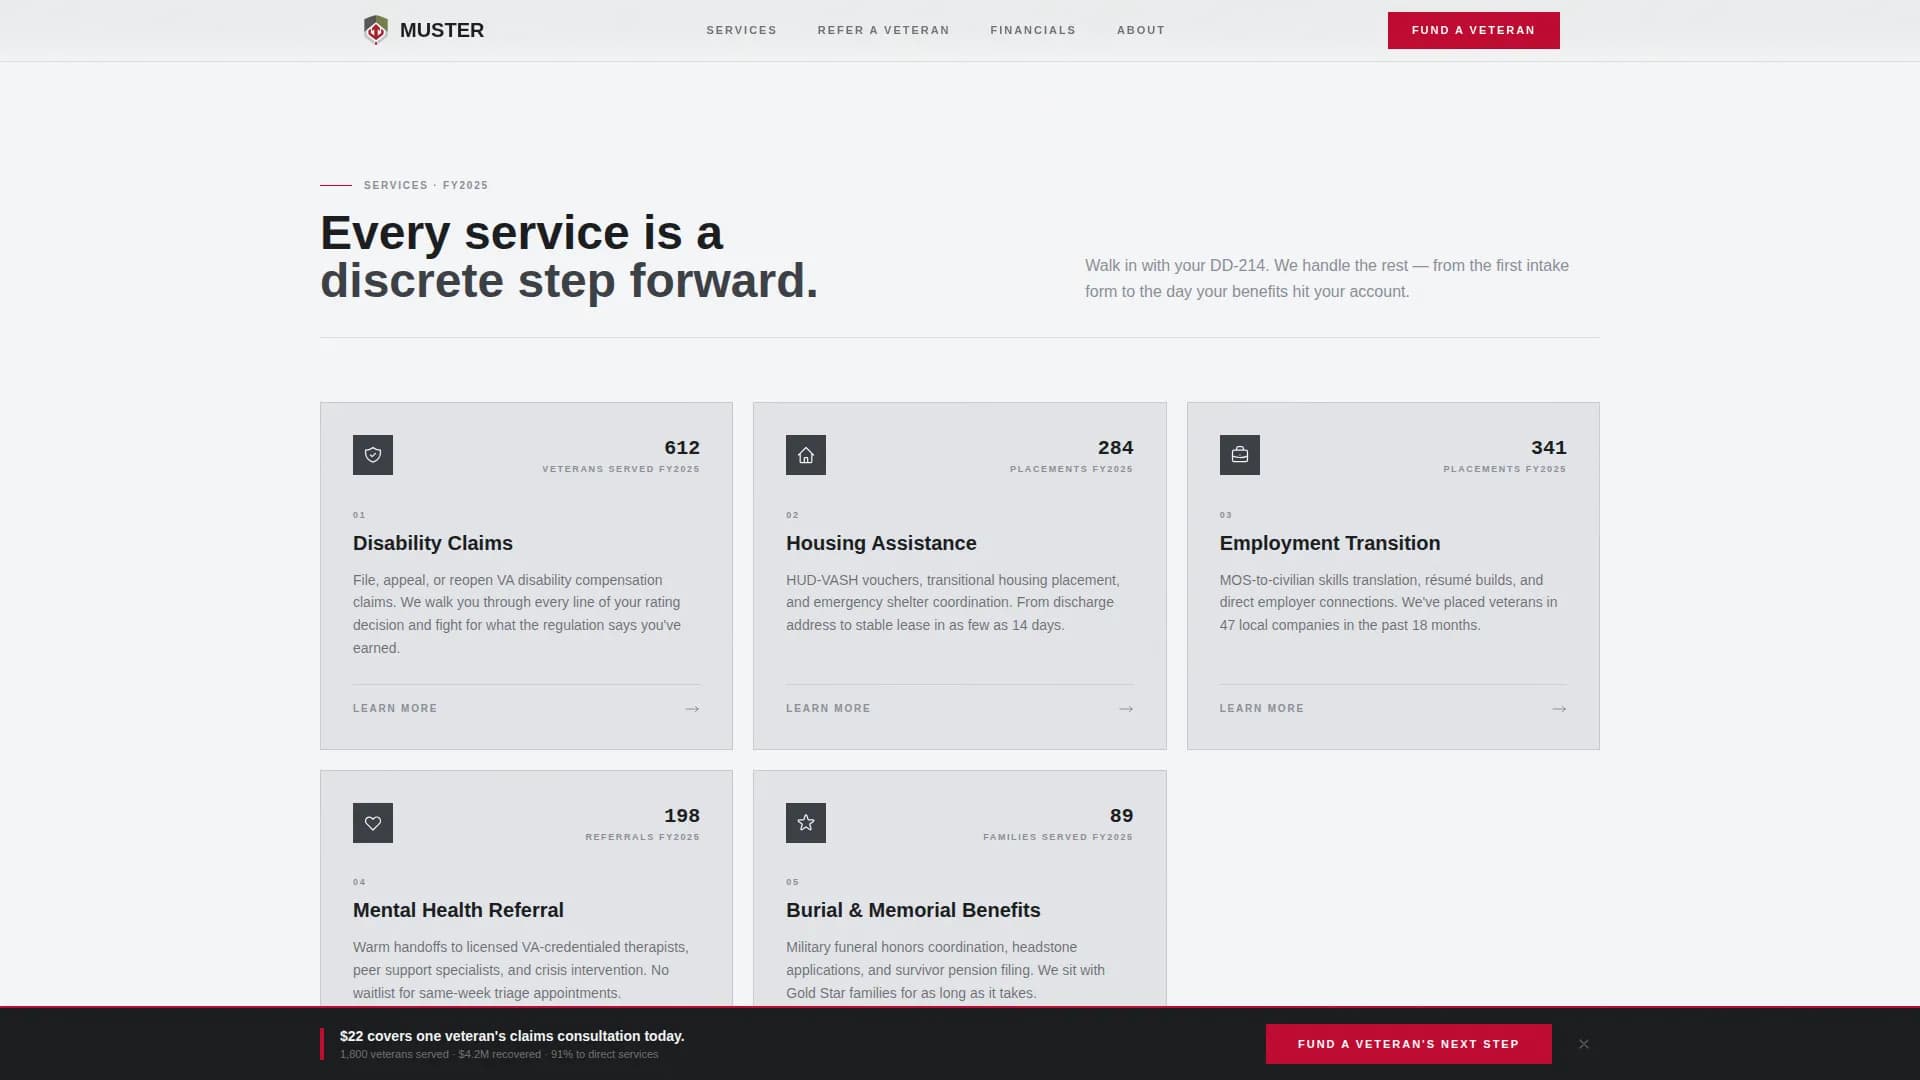
Task: Open Learn More for Employment Transition
Action: 1261,708
